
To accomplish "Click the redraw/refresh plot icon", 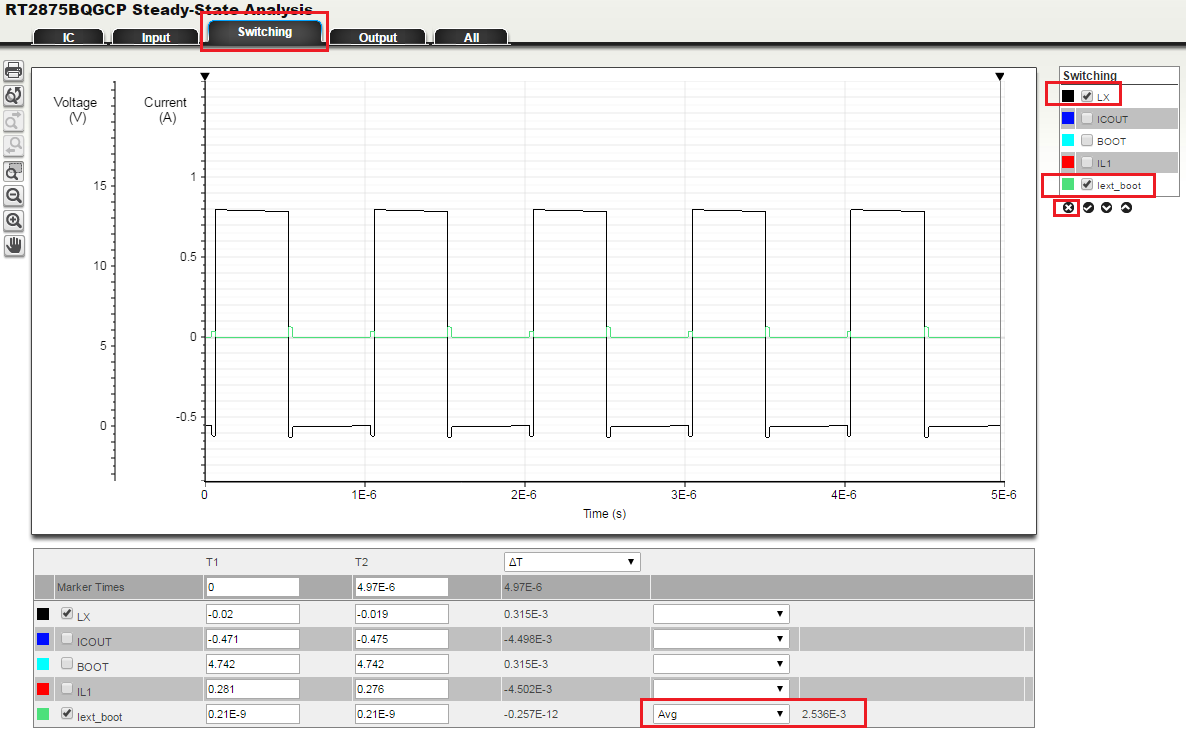I will [x=13, y=96].
